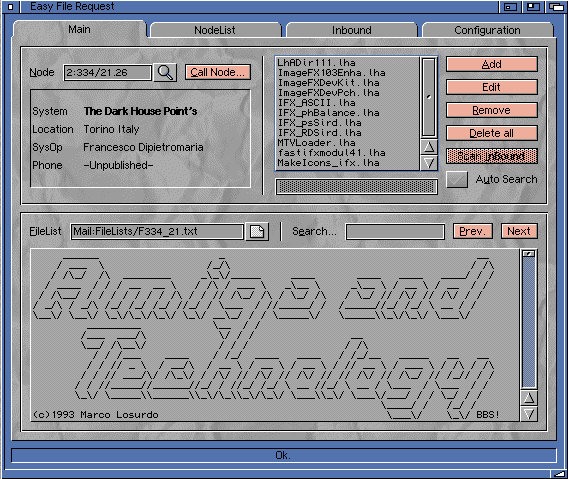Viewport: 568px width, 479px height.
Task: Click the Node address input field
Action: [x=108, y=72]
